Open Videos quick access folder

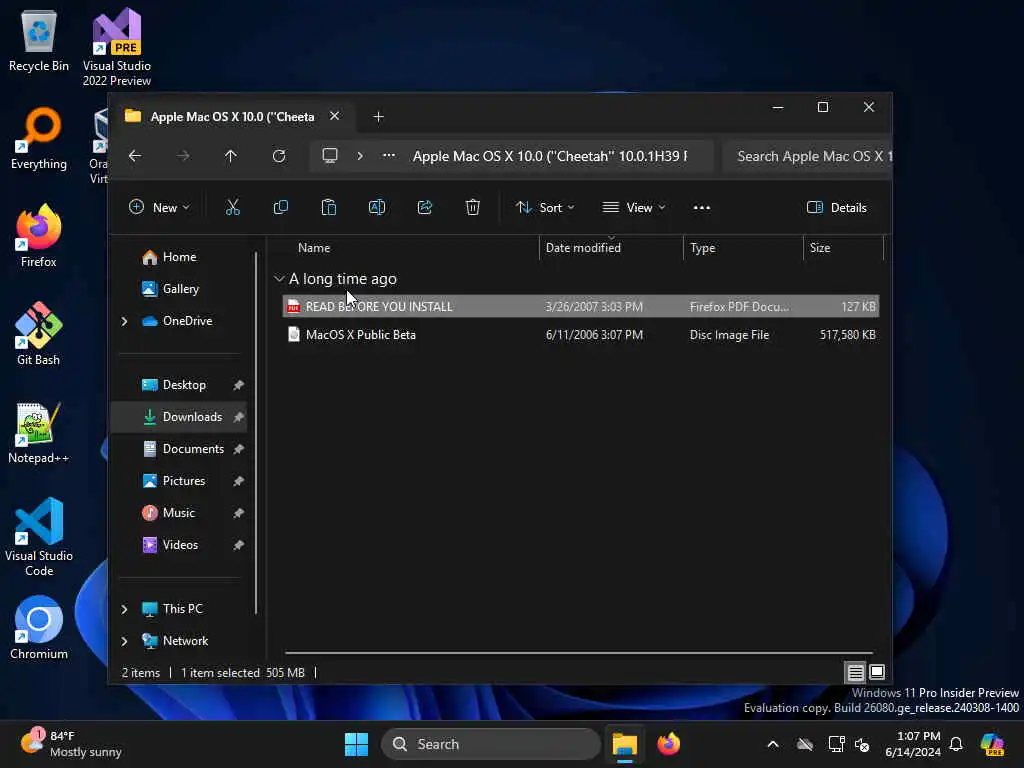[x=180, y=545]
